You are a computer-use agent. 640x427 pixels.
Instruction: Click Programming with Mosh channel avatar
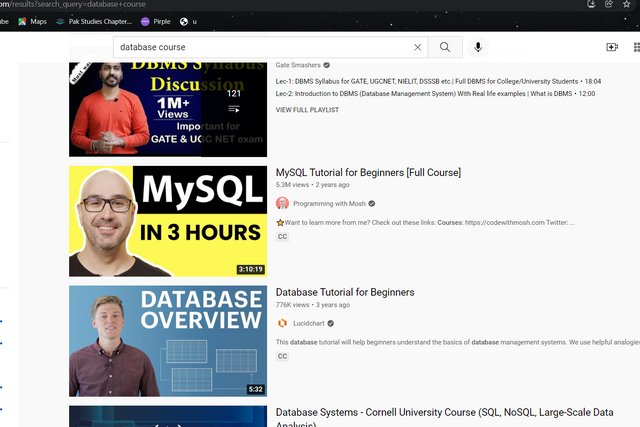(282, 203)
